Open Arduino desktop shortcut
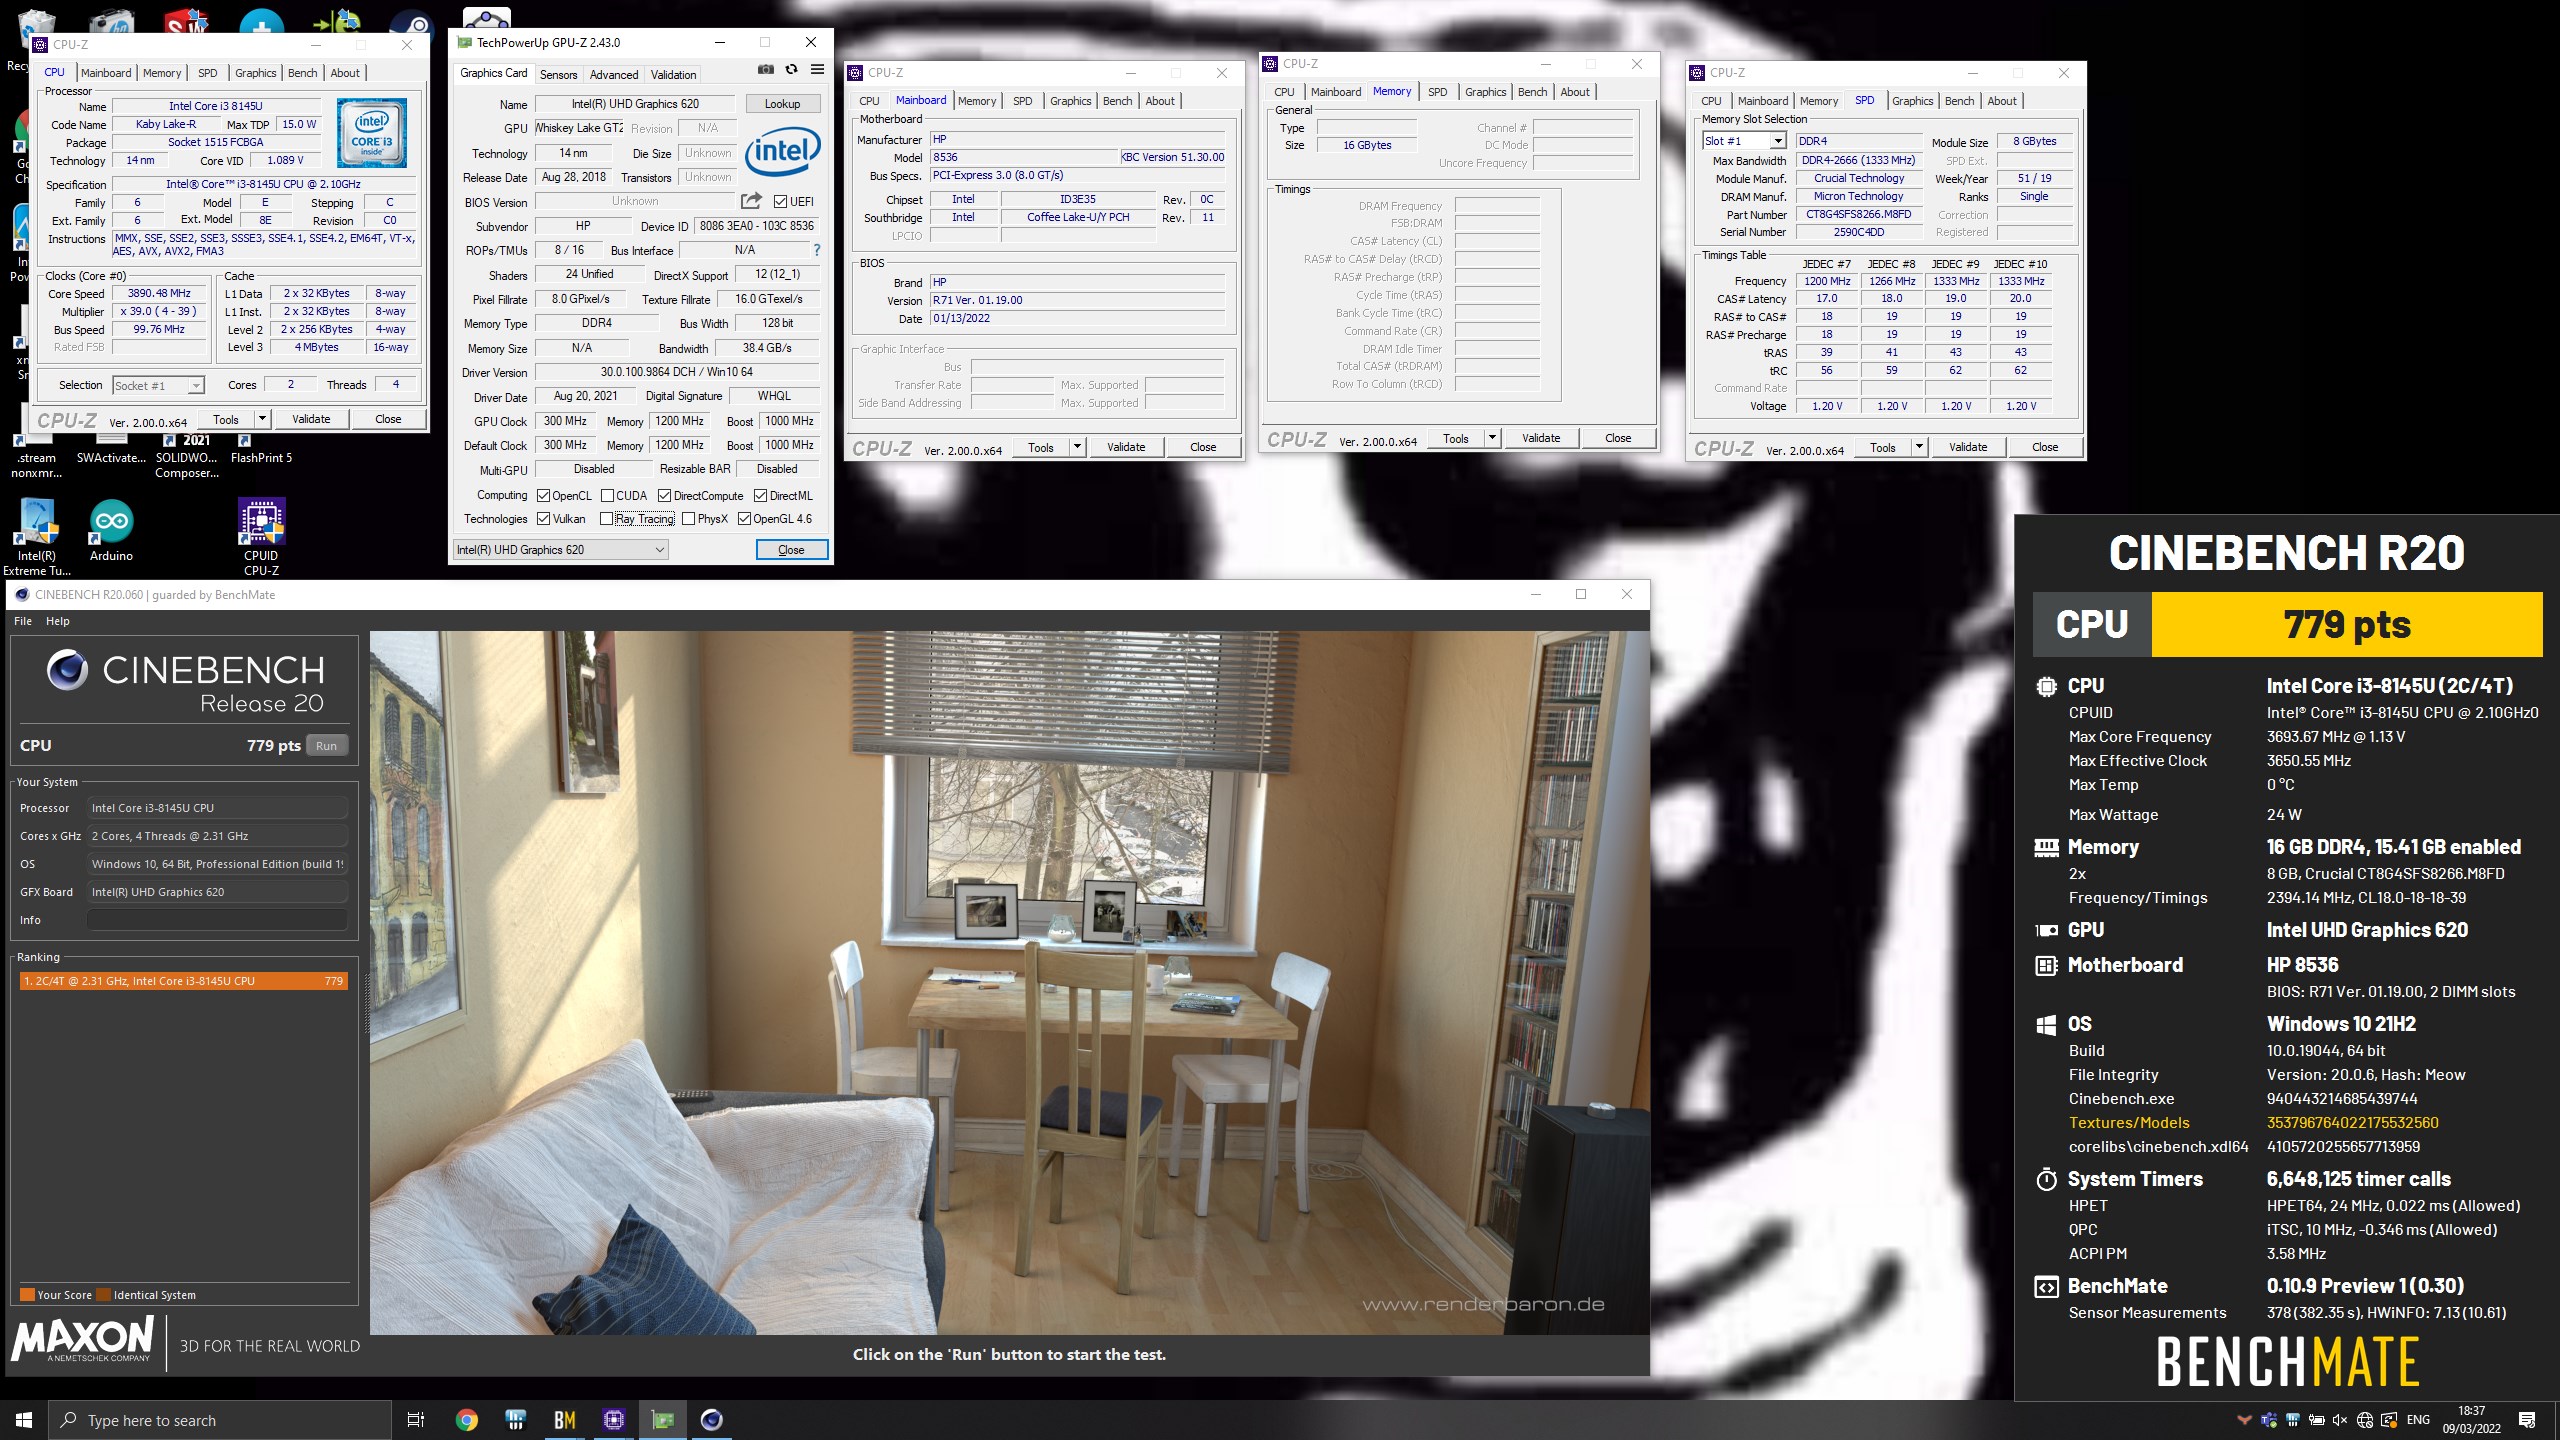This screenshot has width=2560, height=1440. (x=111, y=532)
